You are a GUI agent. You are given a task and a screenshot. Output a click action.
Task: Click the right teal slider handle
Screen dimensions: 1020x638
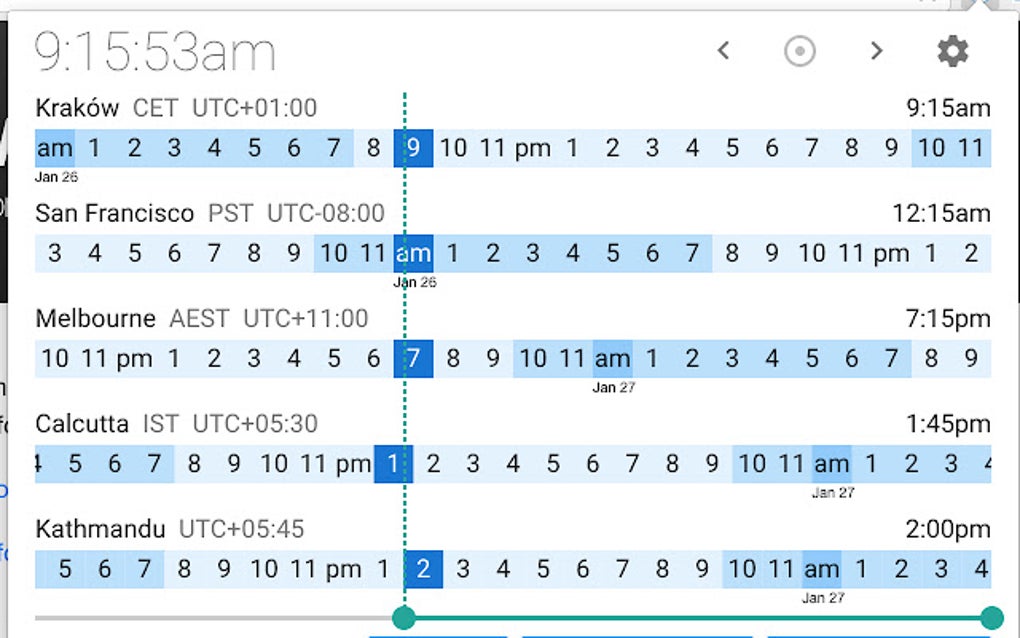pyautogui.click(x=991, y=618)
